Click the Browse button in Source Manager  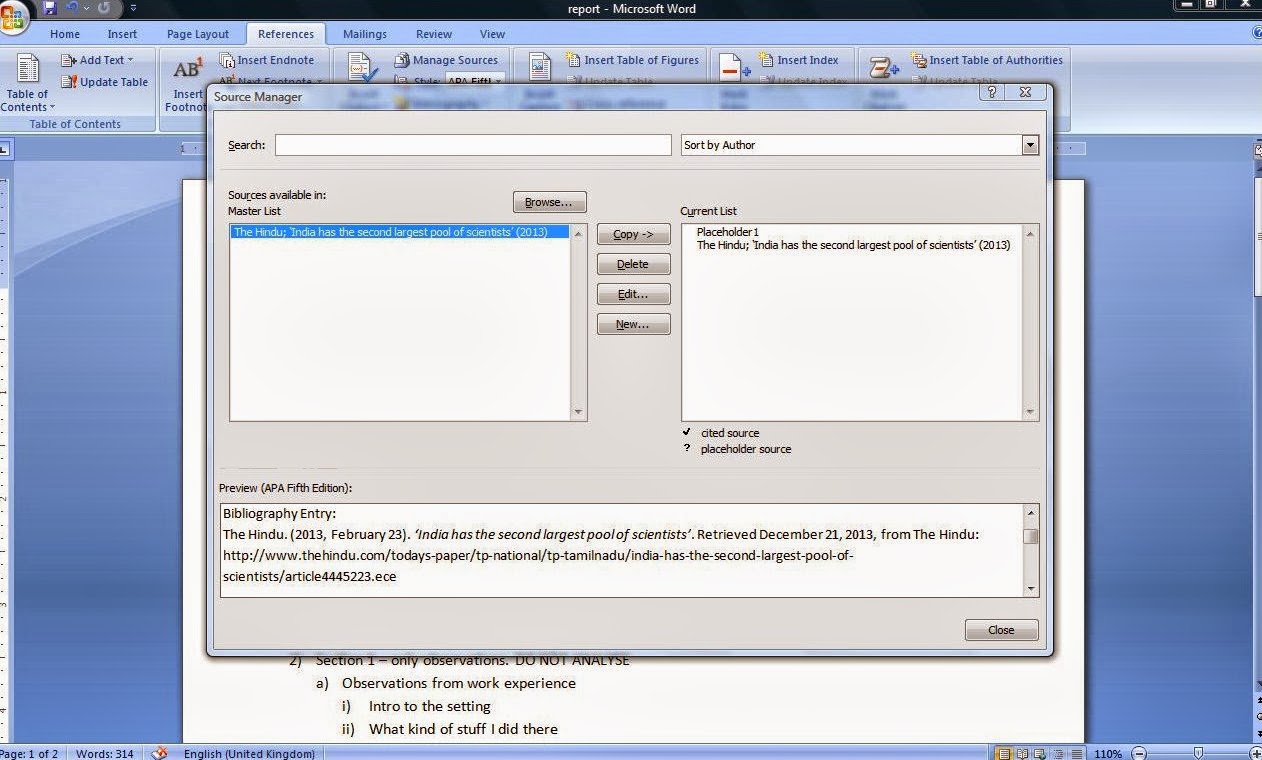tap(548, 201)
